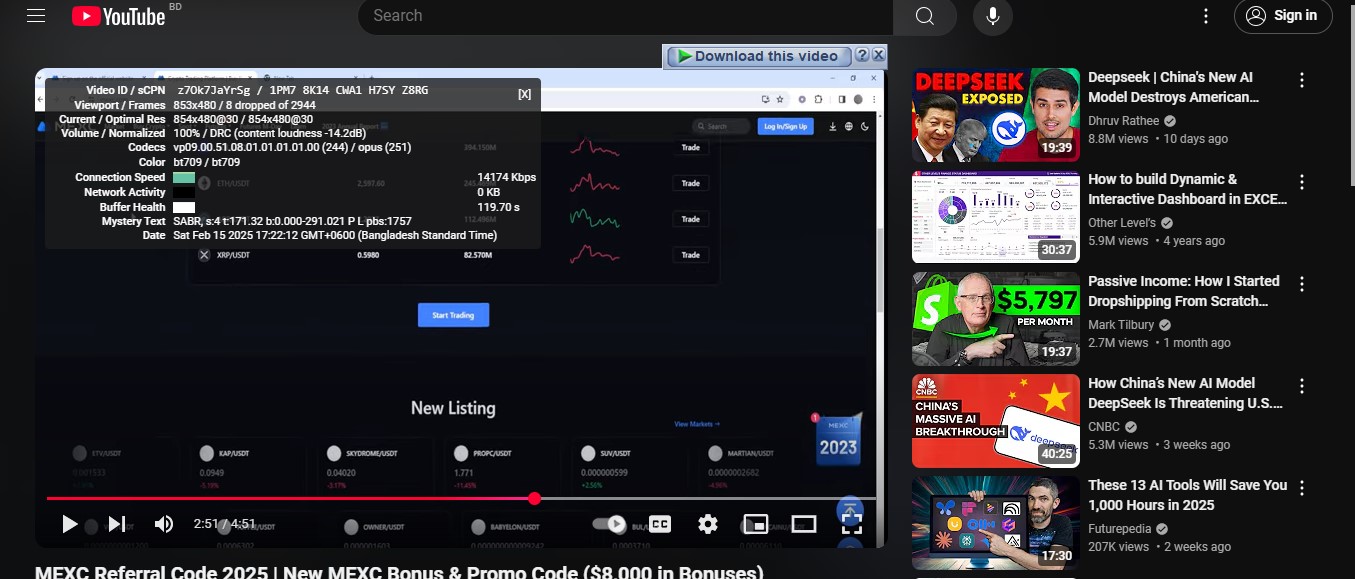This screenshot has height=579, width=1355.
Task: Click the Connection Speed 14174 Kbps value
Action: click(x=507, y=177)
